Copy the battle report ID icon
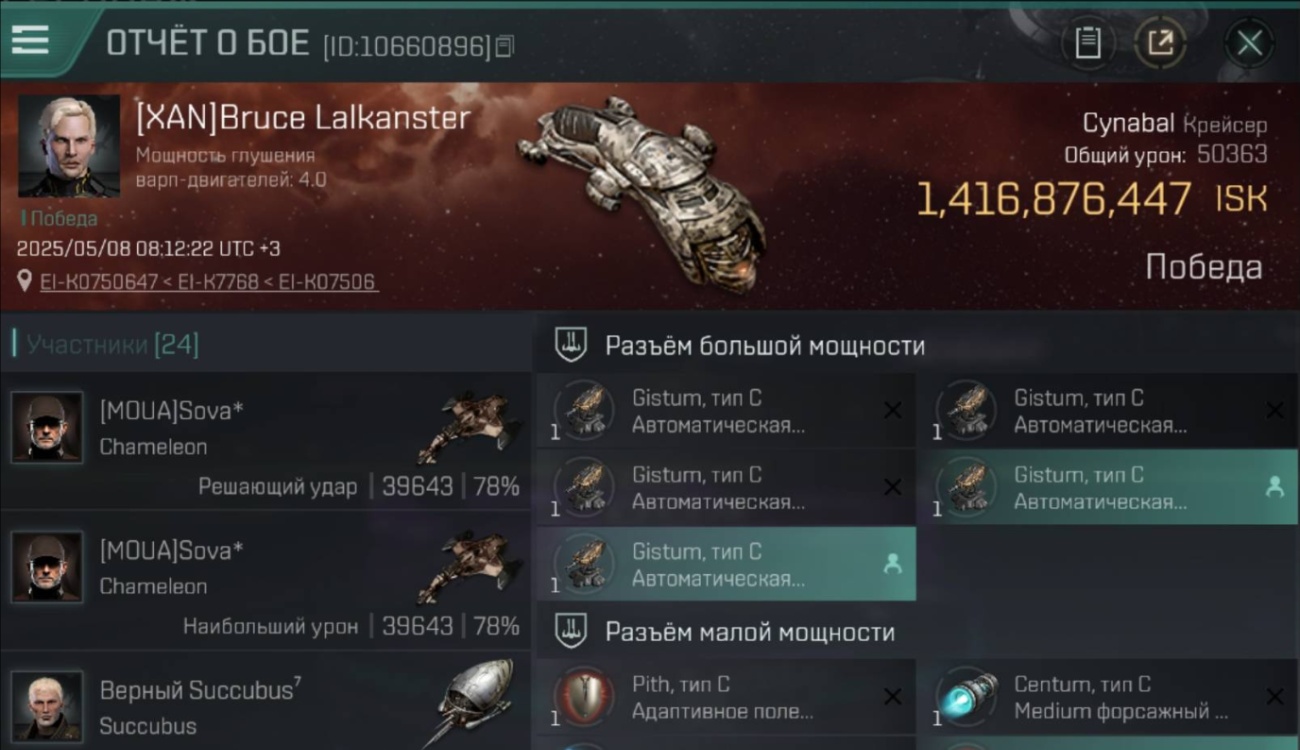1300x750 pixels. [505, 45]
